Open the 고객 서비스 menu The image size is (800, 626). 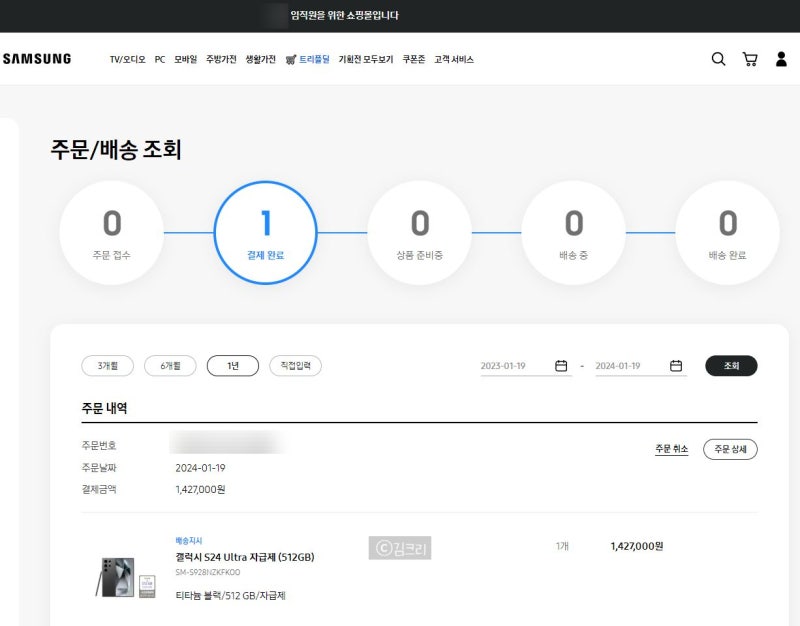[x=454, y=60]
